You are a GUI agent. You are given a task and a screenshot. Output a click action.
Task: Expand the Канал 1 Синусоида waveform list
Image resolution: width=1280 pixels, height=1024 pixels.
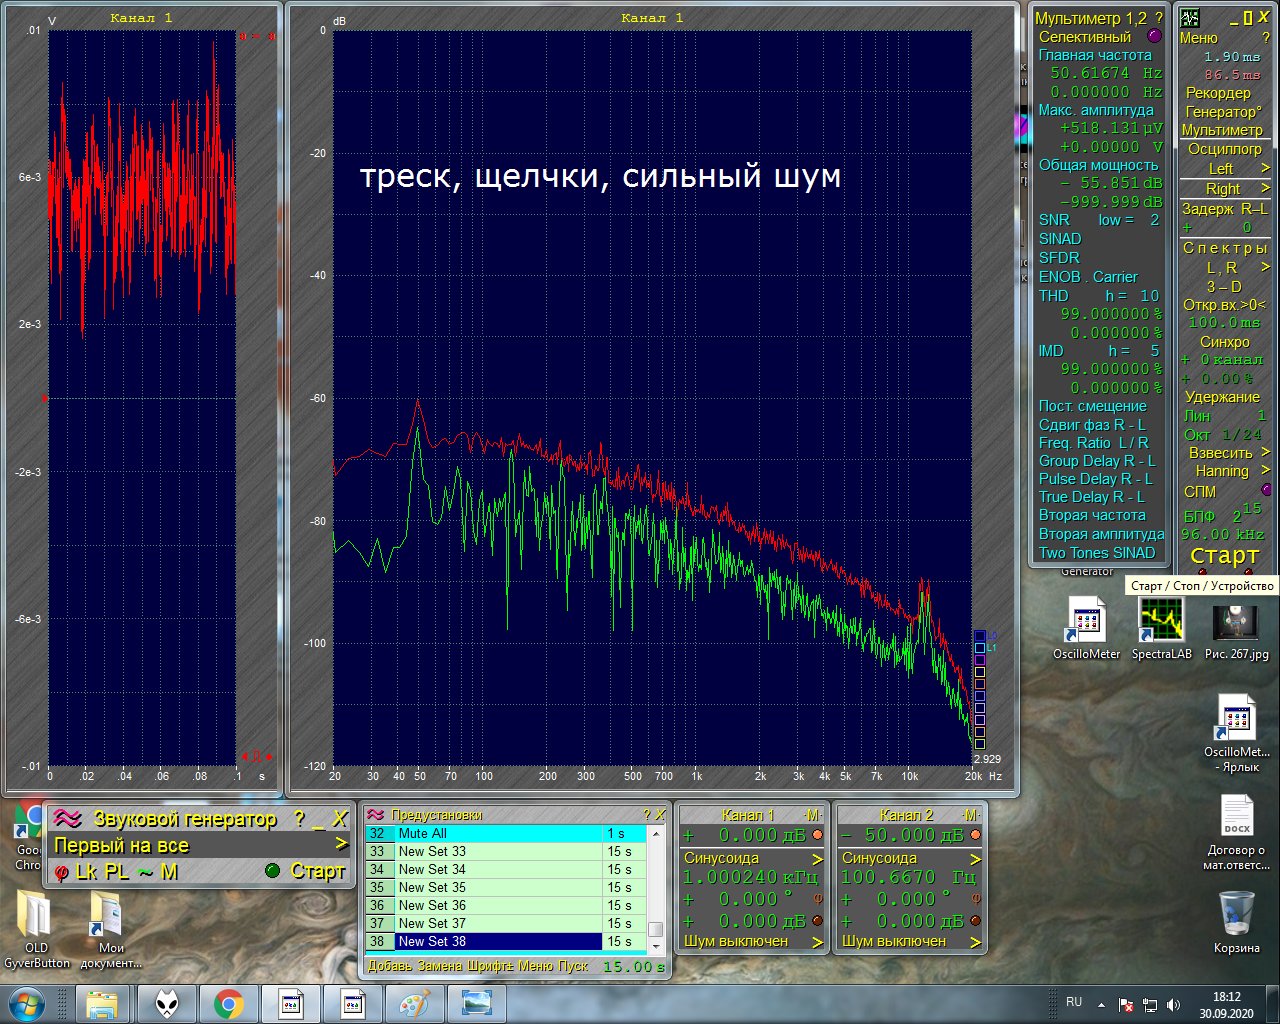point(817,859)
